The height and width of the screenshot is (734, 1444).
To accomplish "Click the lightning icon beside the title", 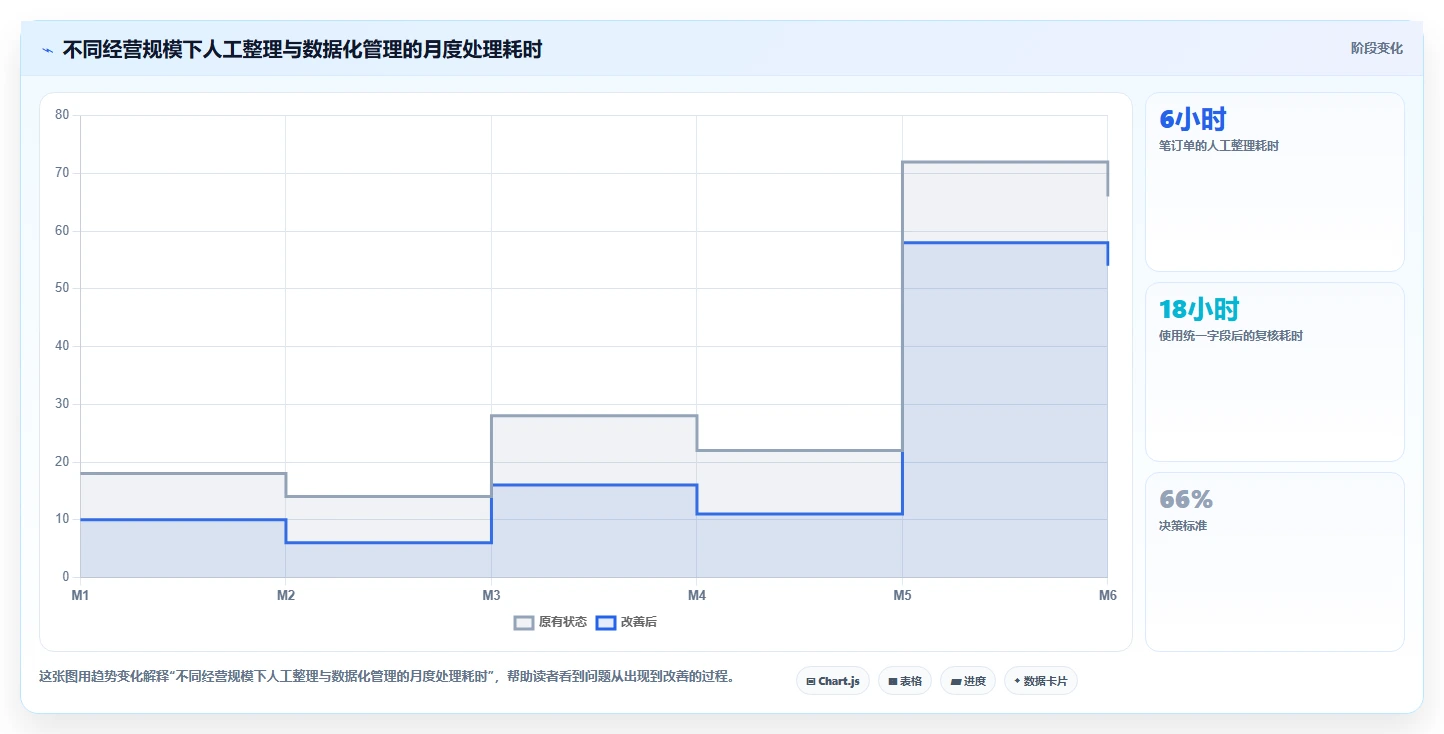I will click(47, 50).
